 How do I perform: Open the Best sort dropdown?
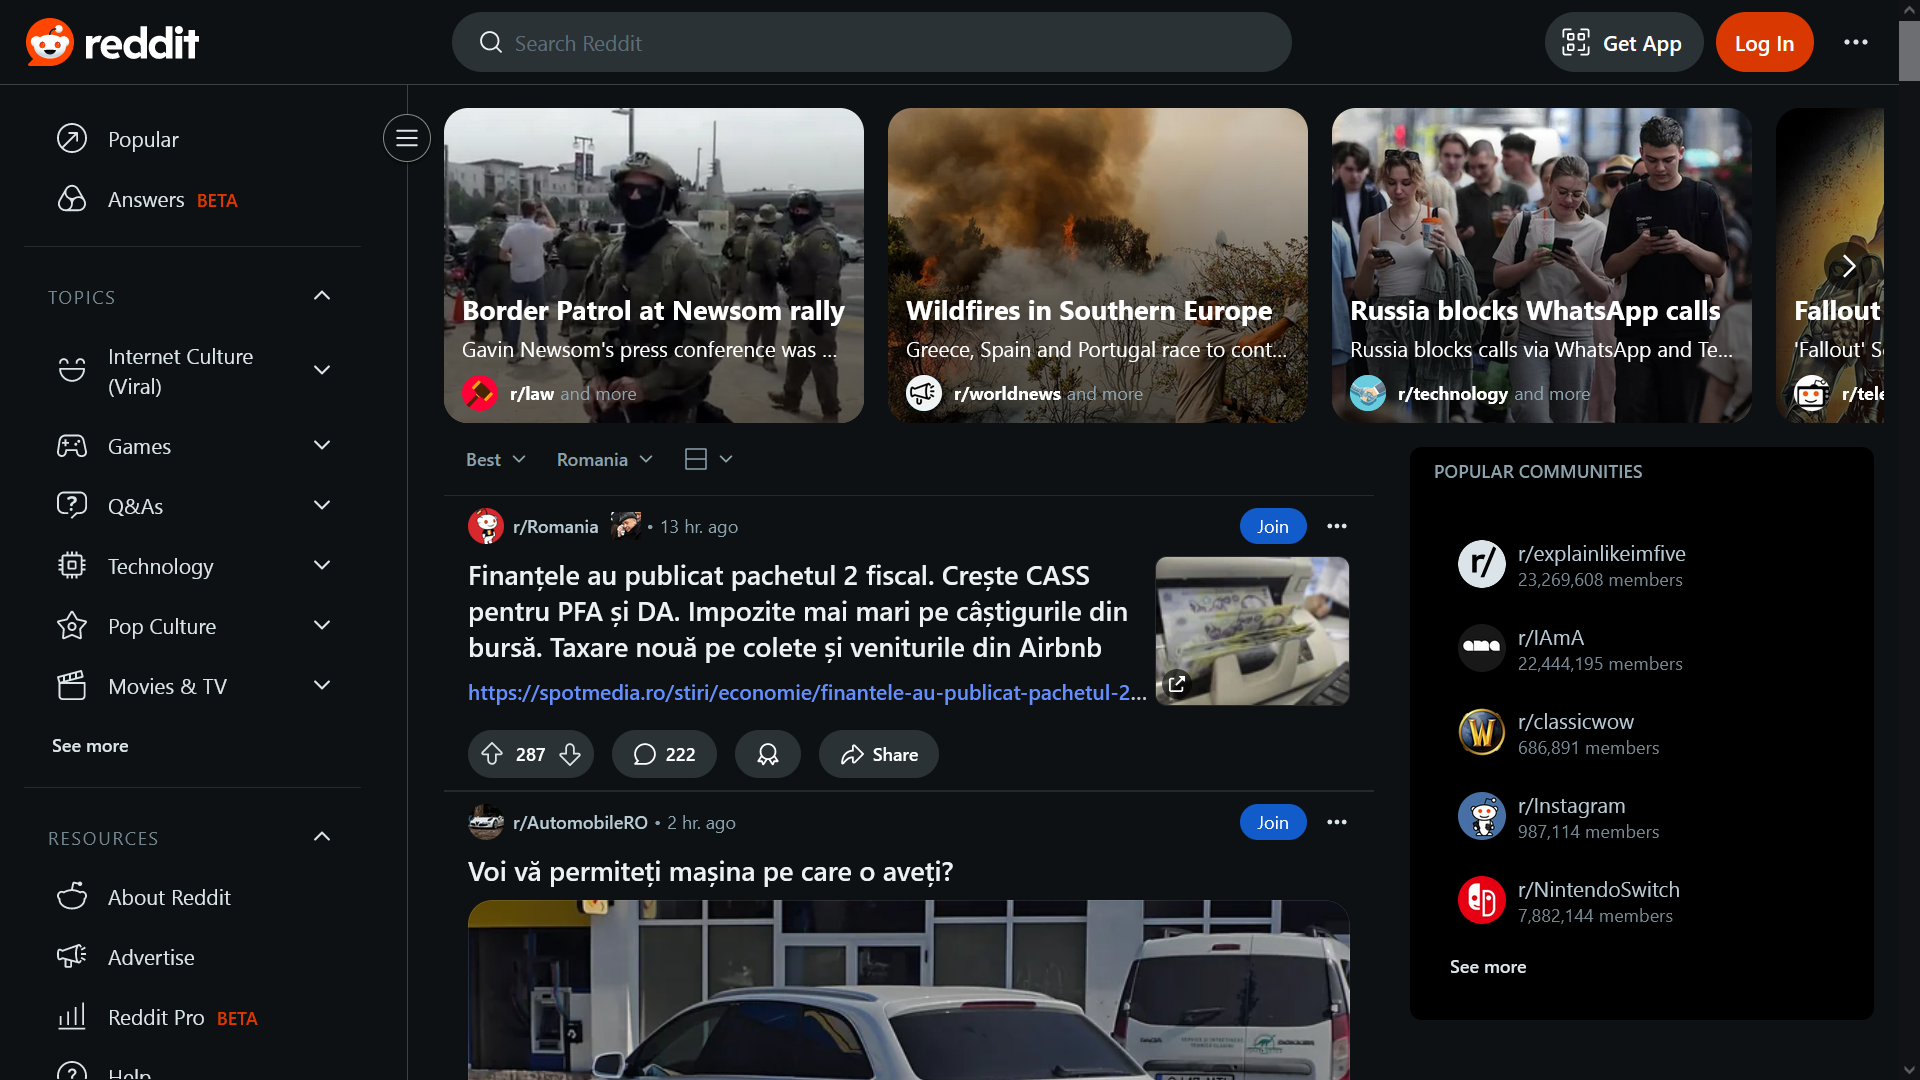[x=496, y=459]
